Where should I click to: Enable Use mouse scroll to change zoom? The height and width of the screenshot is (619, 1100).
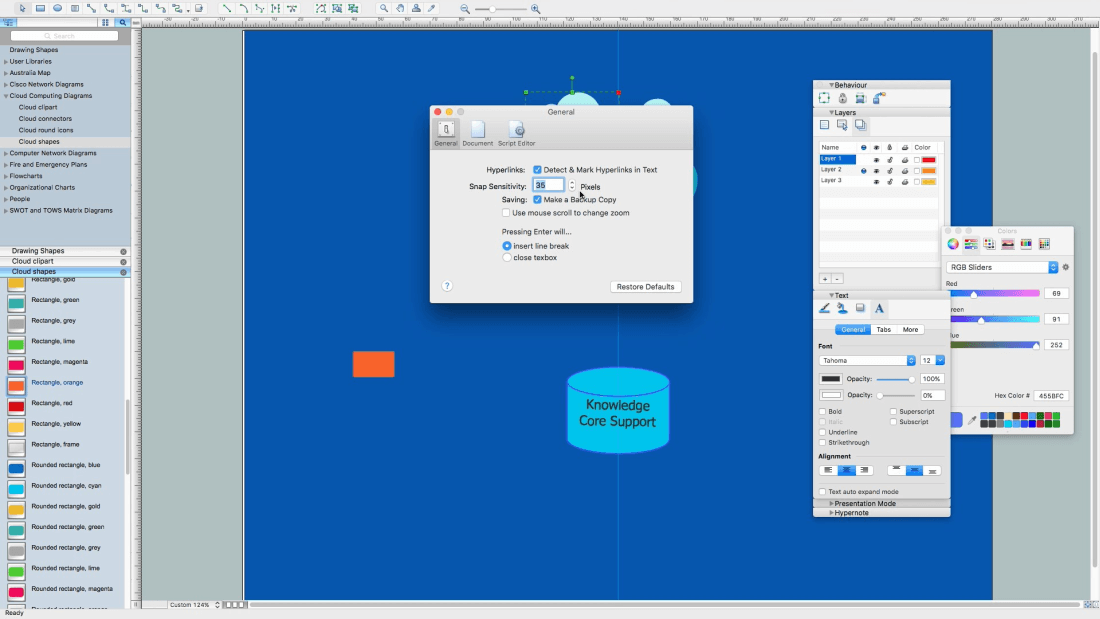(506, 213)
